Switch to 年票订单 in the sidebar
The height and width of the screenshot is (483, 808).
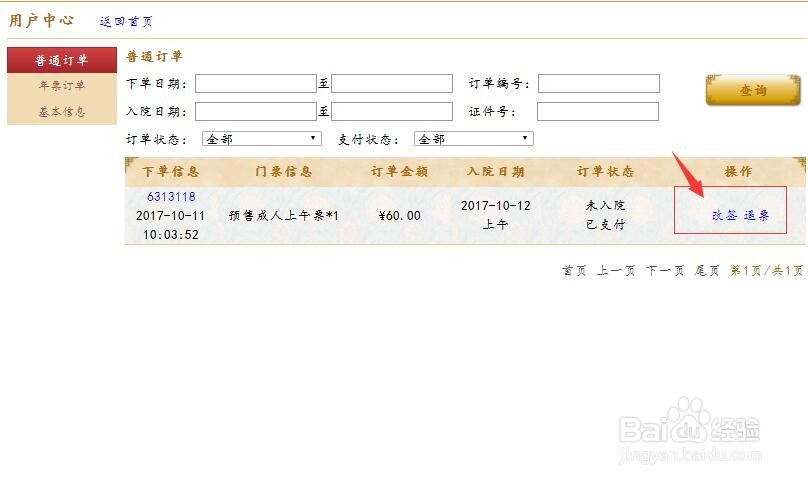coord(62,86)
